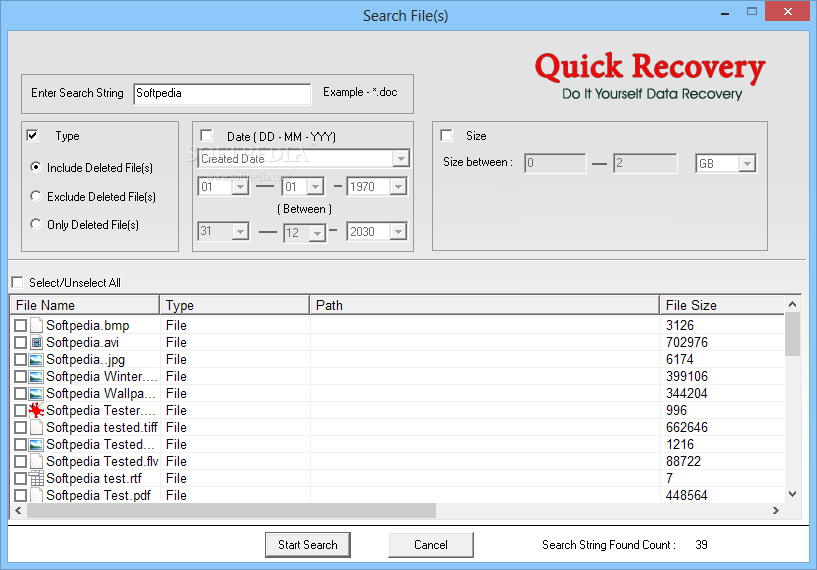
Task: Click the vertical scrollbar thumb of file list
Action: point(792,334)
